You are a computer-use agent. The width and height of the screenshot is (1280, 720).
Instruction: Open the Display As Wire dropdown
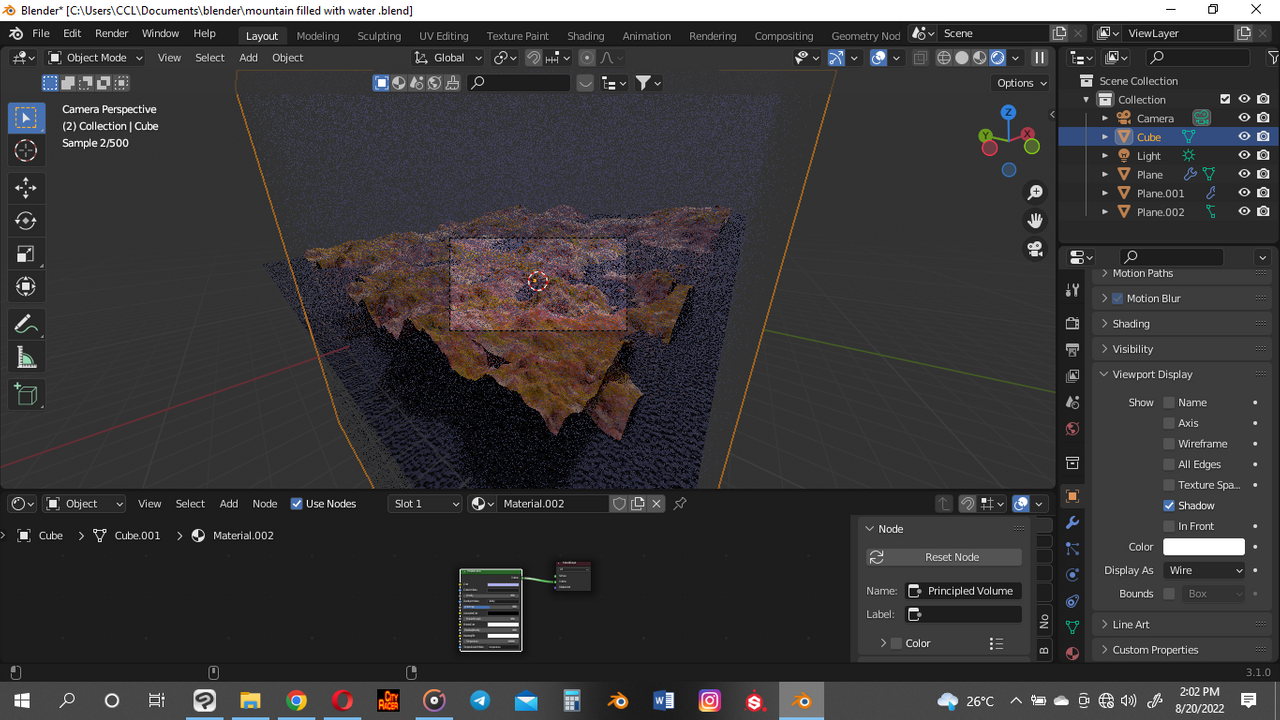pyautogui.click(x=1204, y=570)
